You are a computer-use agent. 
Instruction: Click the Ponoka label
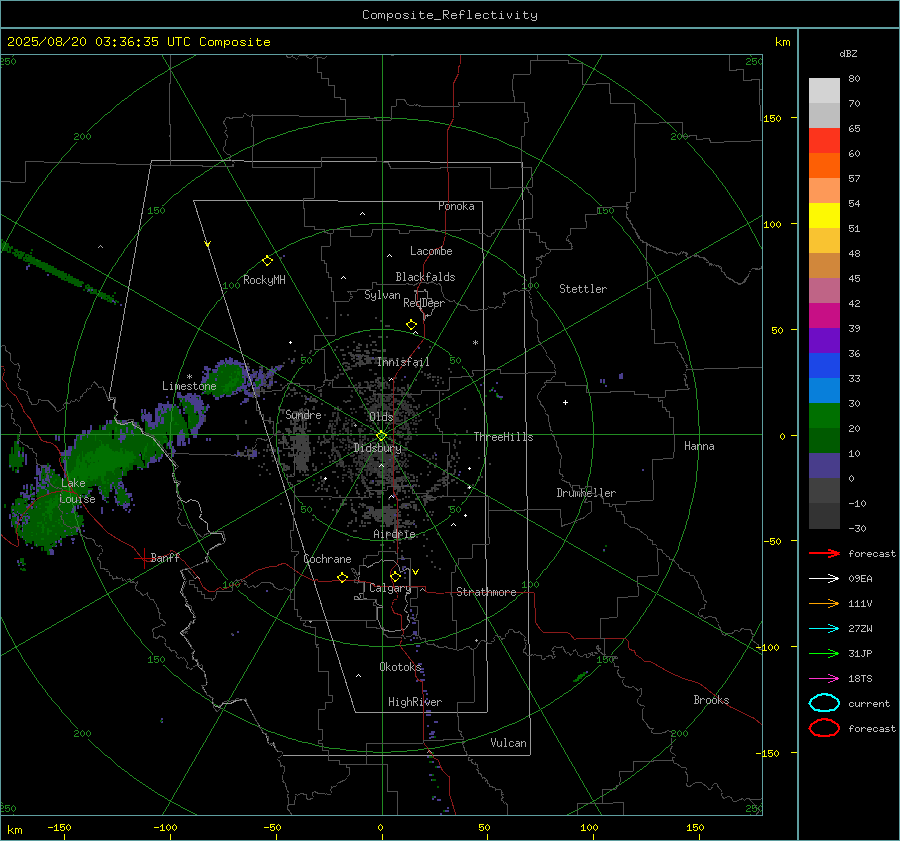pyautogui.click(x=456, y=207)
